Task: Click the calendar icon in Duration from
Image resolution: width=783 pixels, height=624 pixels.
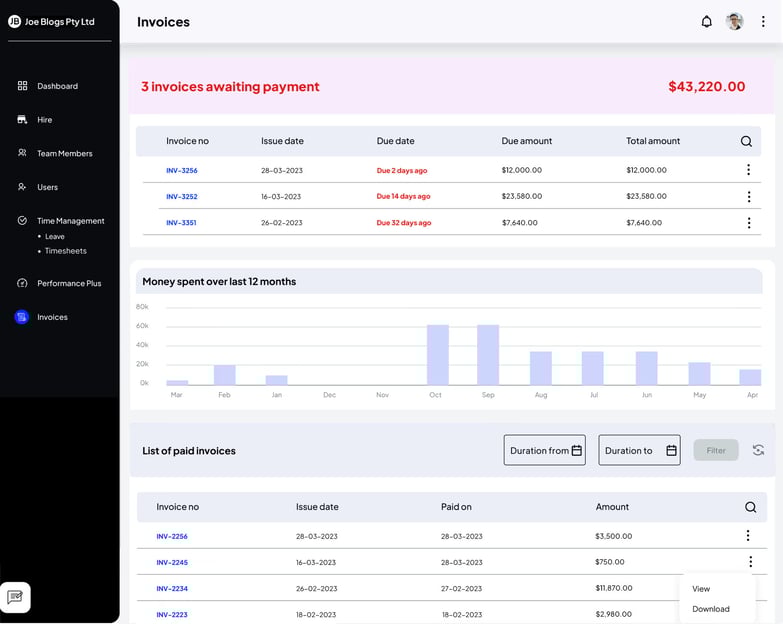Action: [x=577, y=450]
